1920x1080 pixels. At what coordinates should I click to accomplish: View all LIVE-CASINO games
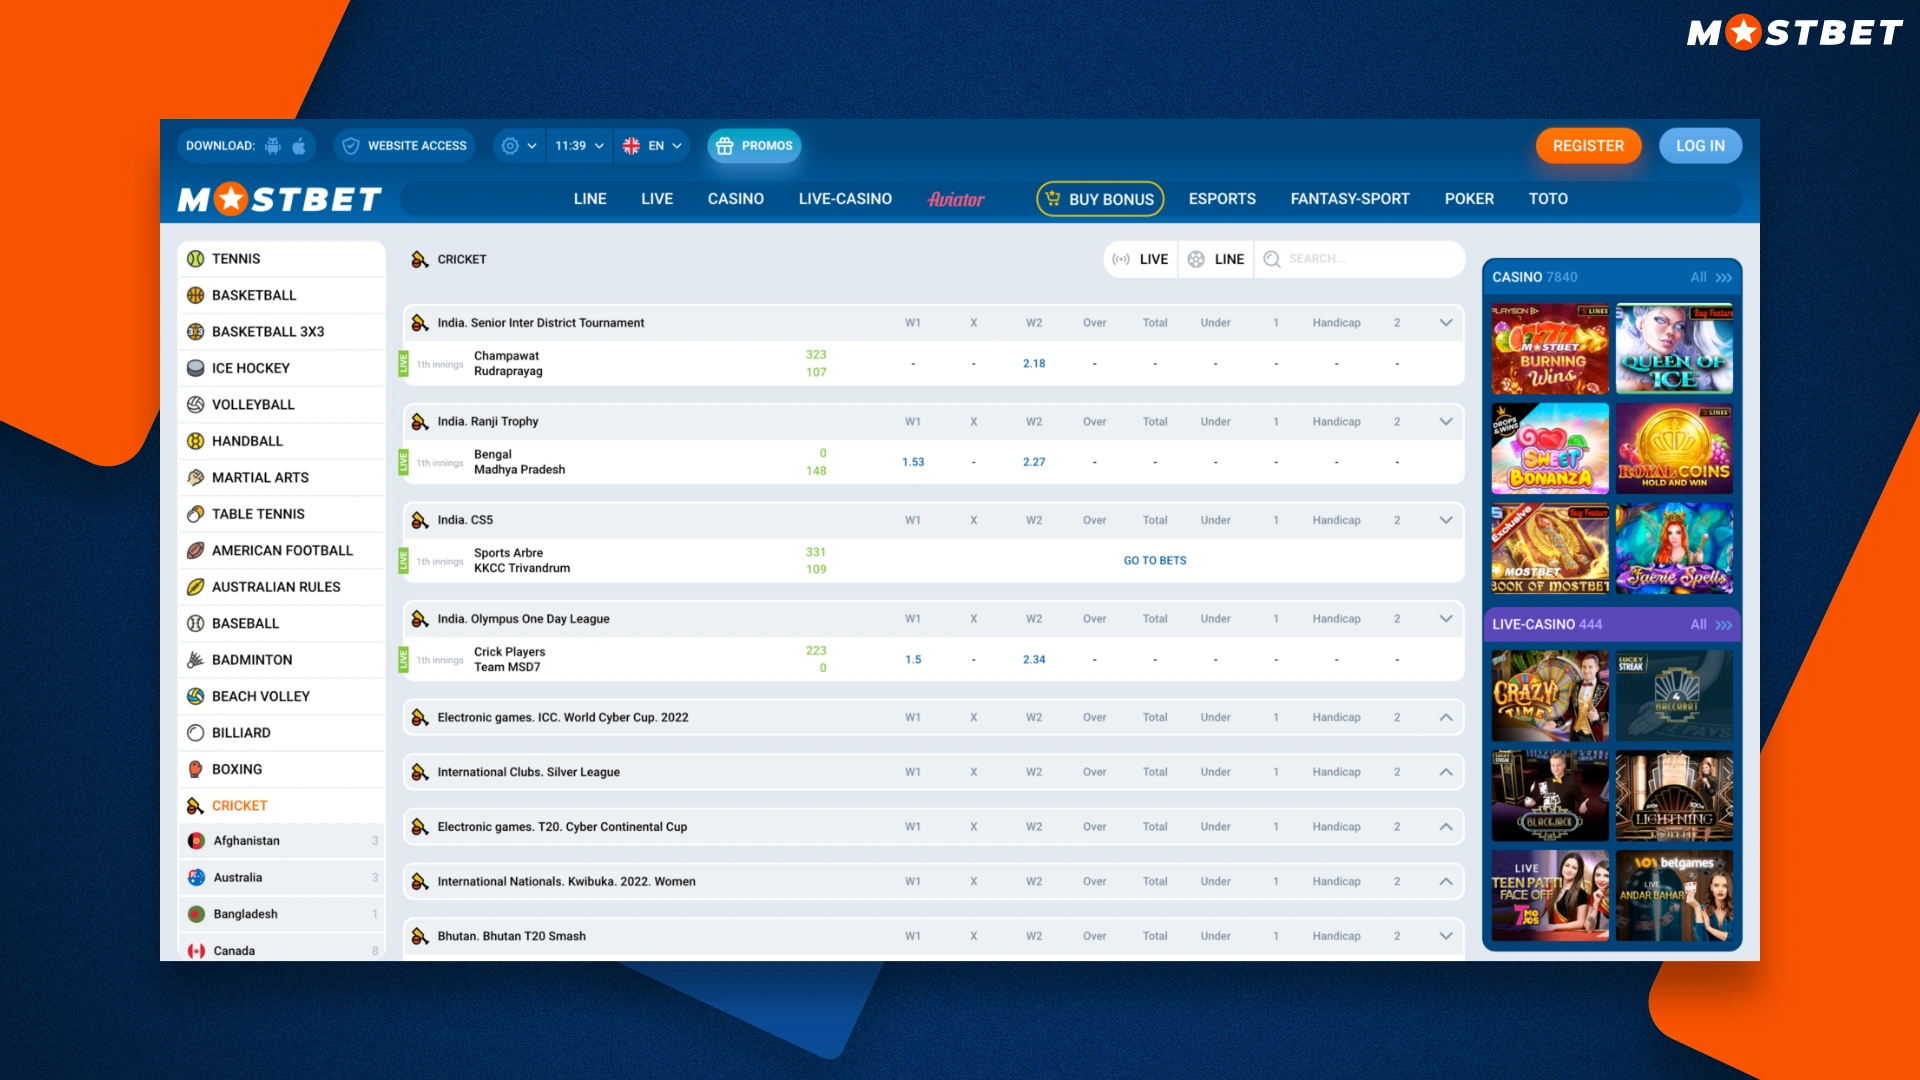pos(1710,624)
